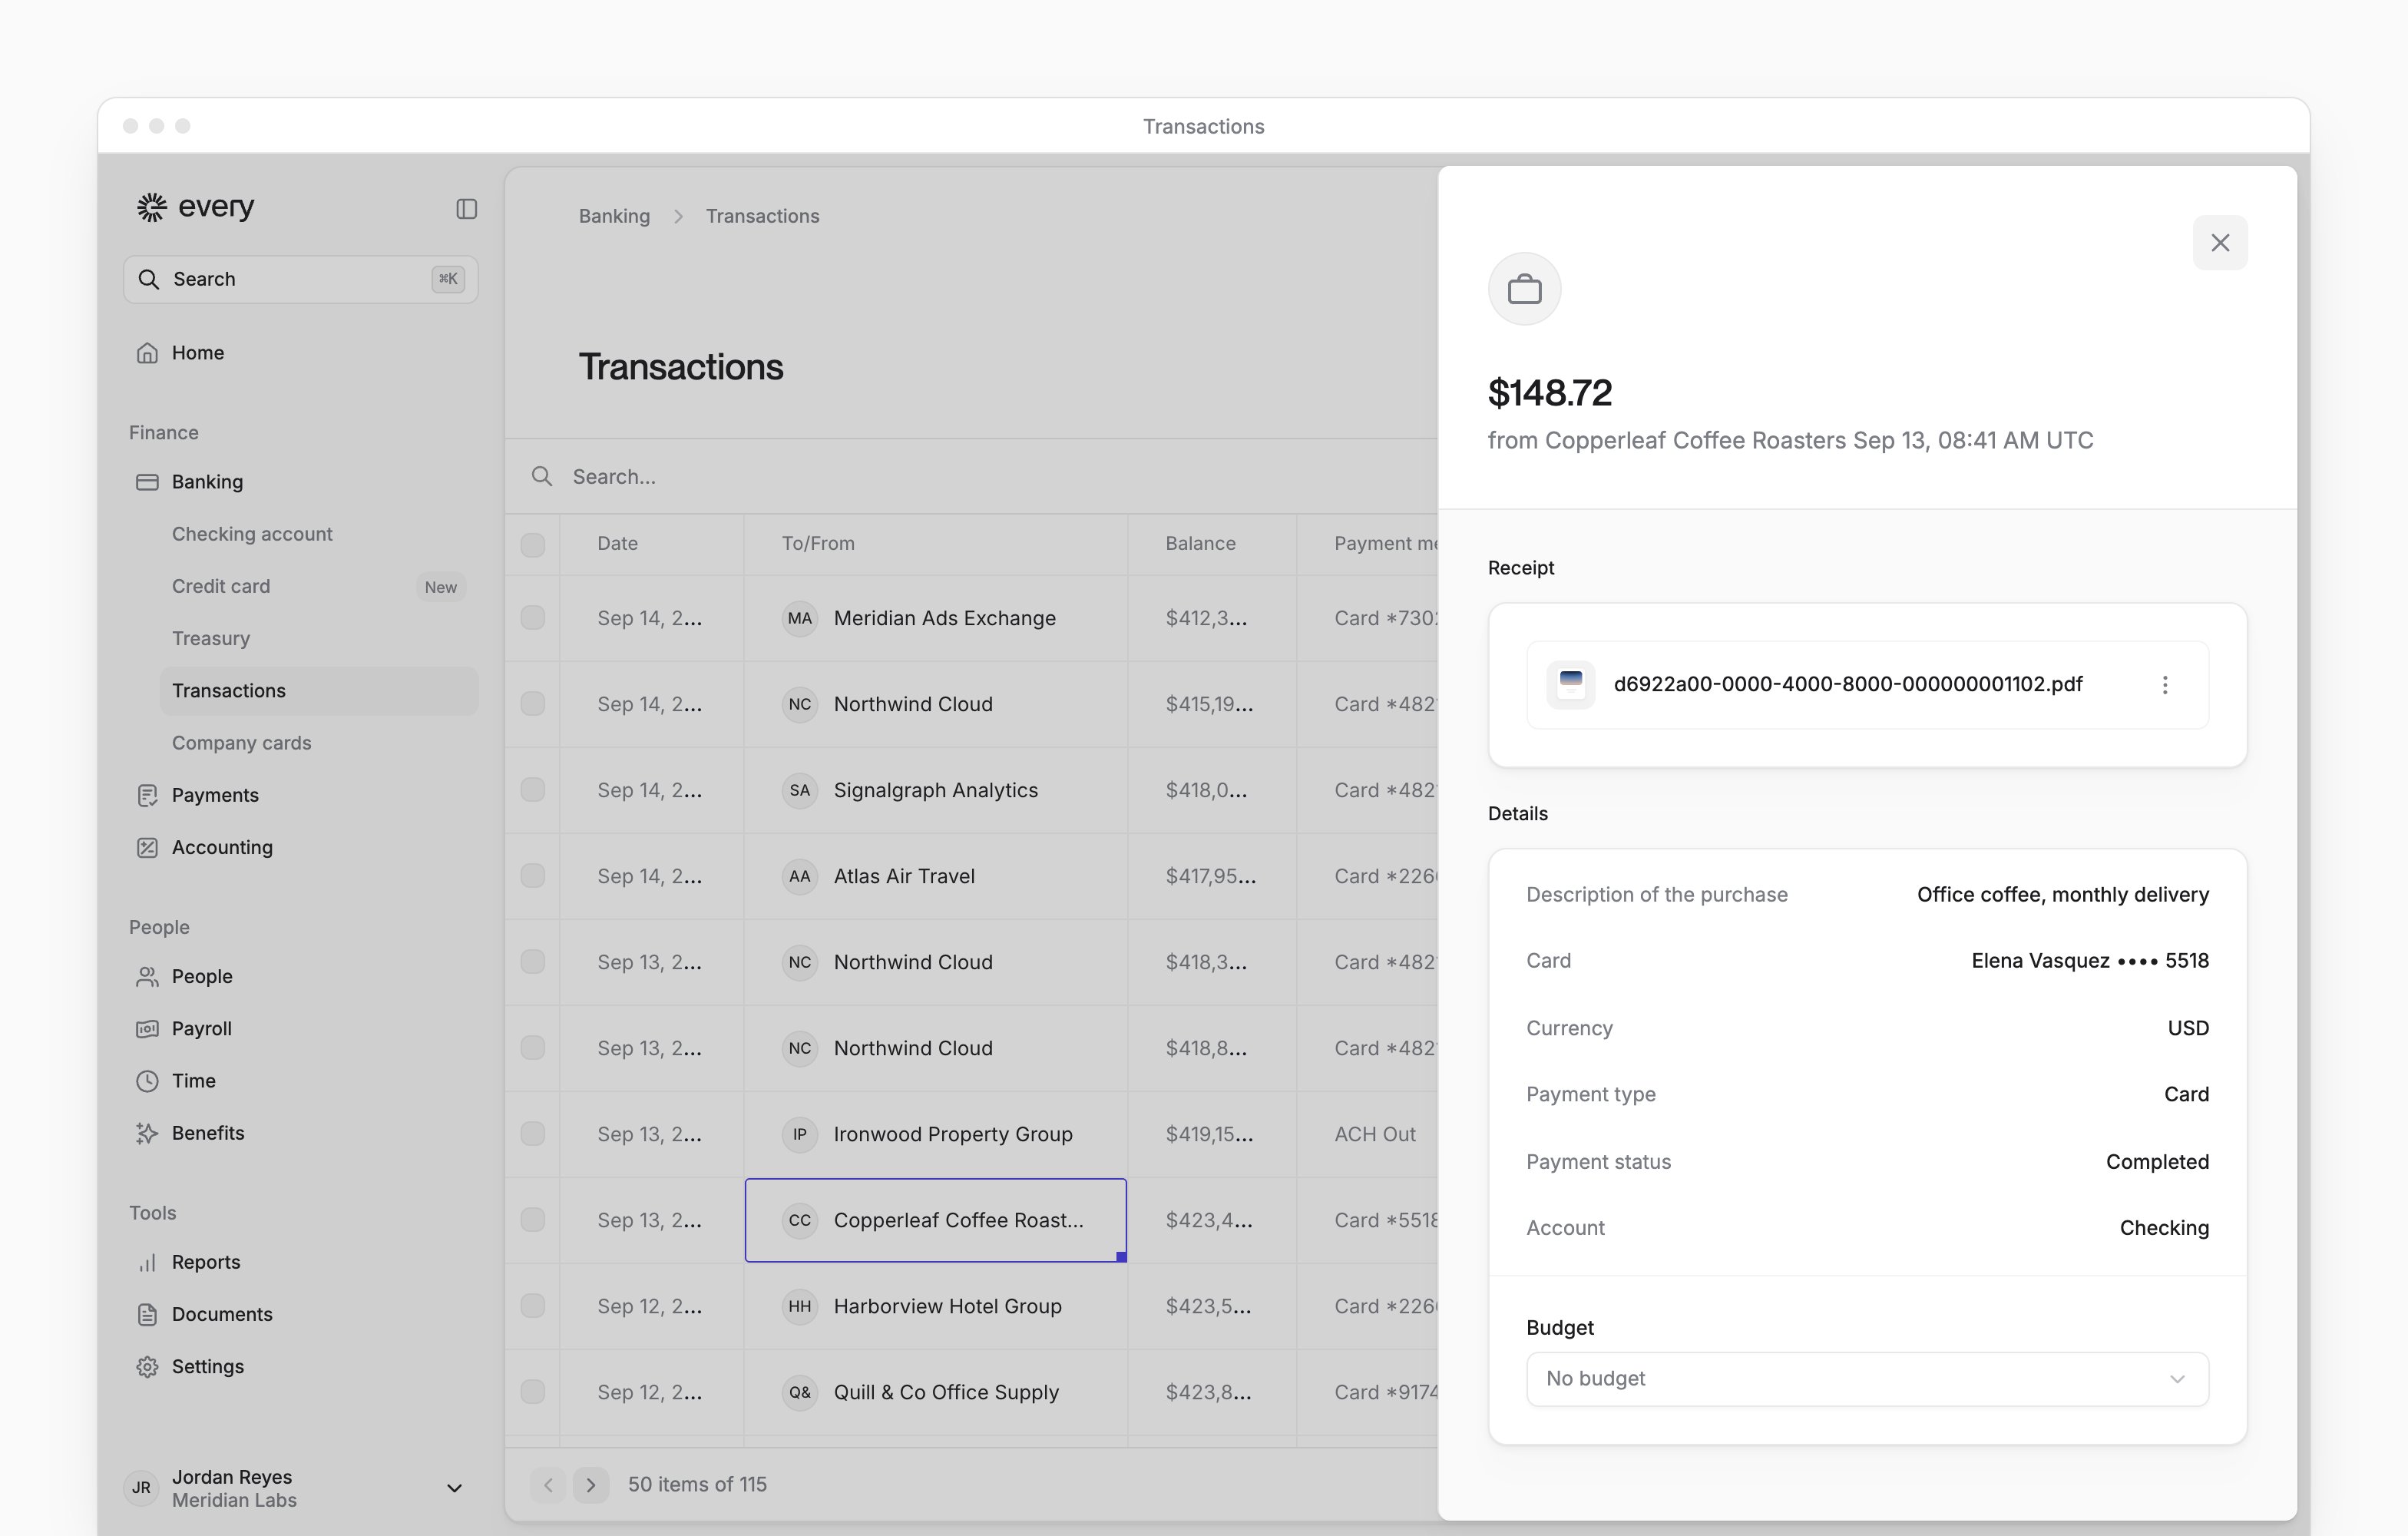Select Transactions in sidebar
This screenshot has height=1536, width=2408.
click(319, 691)
